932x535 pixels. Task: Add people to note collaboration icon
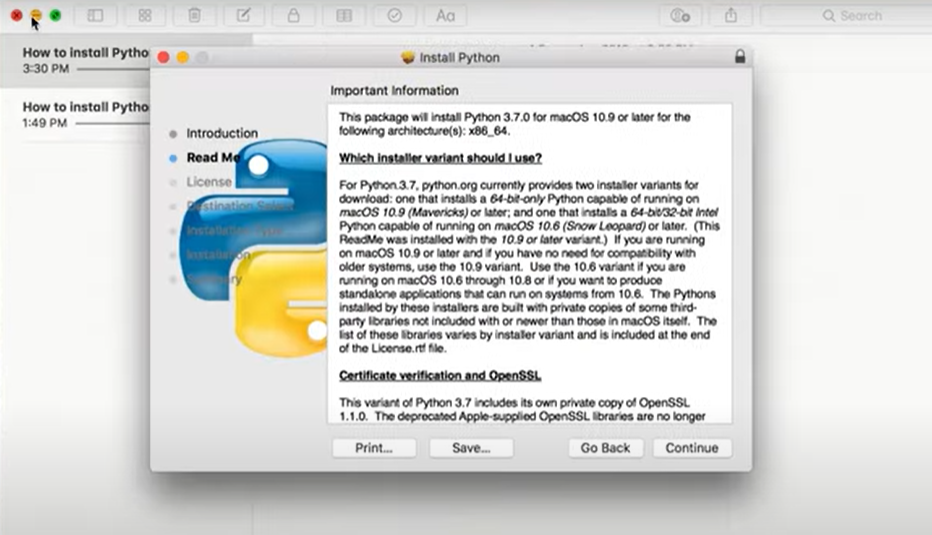(680, 15)
